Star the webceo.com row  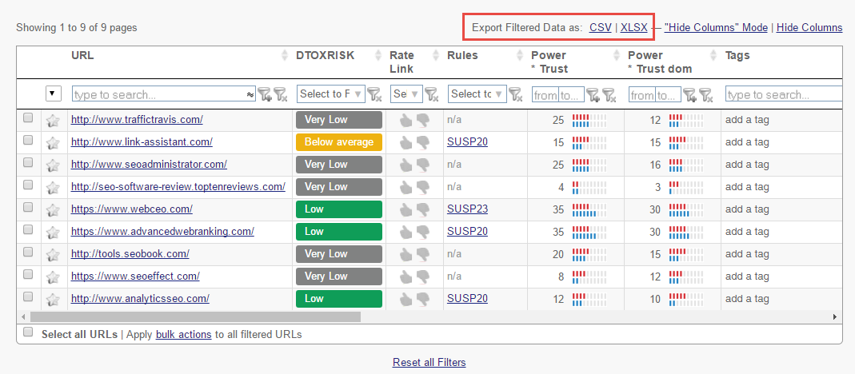tap(52, 210)
